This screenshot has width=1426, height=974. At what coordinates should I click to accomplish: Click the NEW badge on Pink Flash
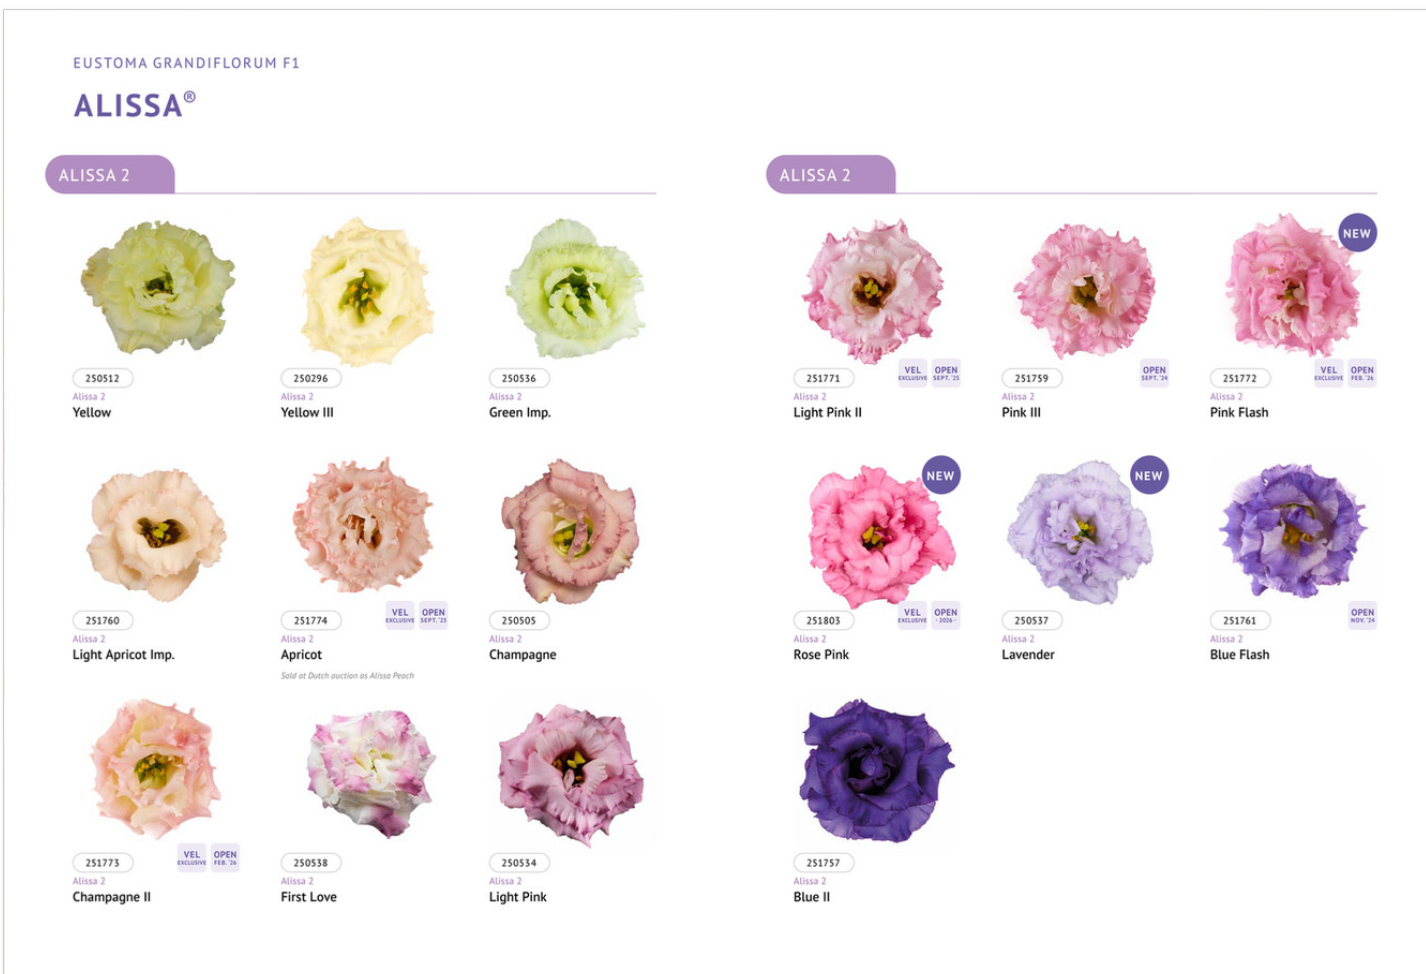[1357, 233]
